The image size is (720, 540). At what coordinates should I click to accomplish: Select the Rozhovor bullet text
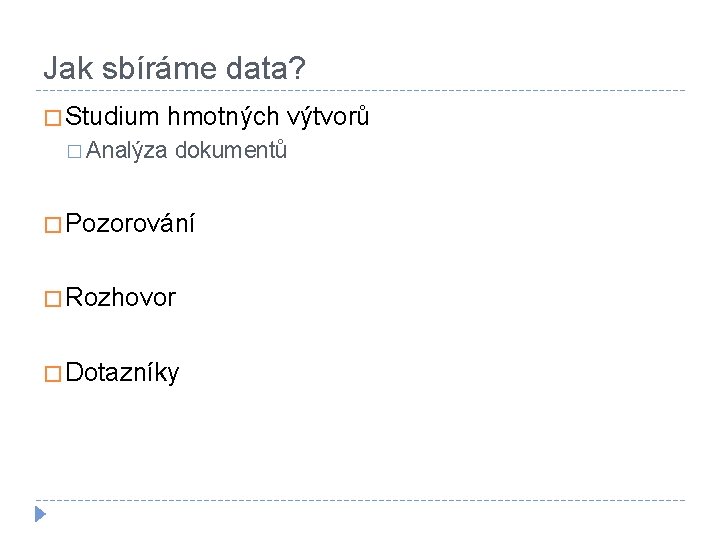click(120, 298)
